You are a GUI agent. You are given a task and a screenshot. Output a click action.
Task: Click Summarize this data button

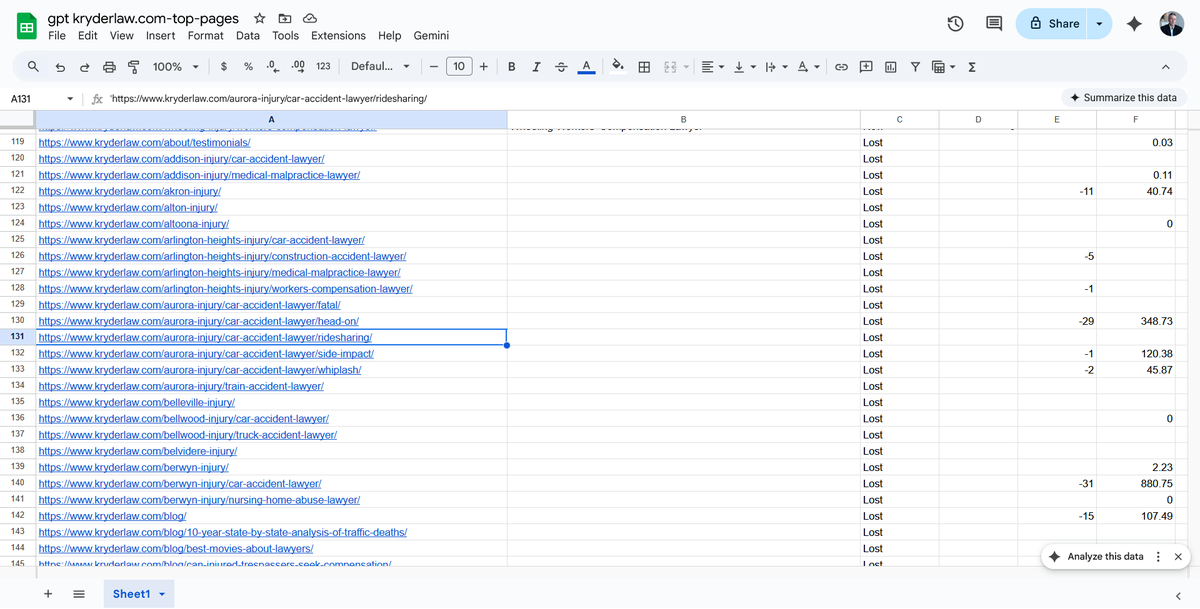click(x=1123, y=98)
